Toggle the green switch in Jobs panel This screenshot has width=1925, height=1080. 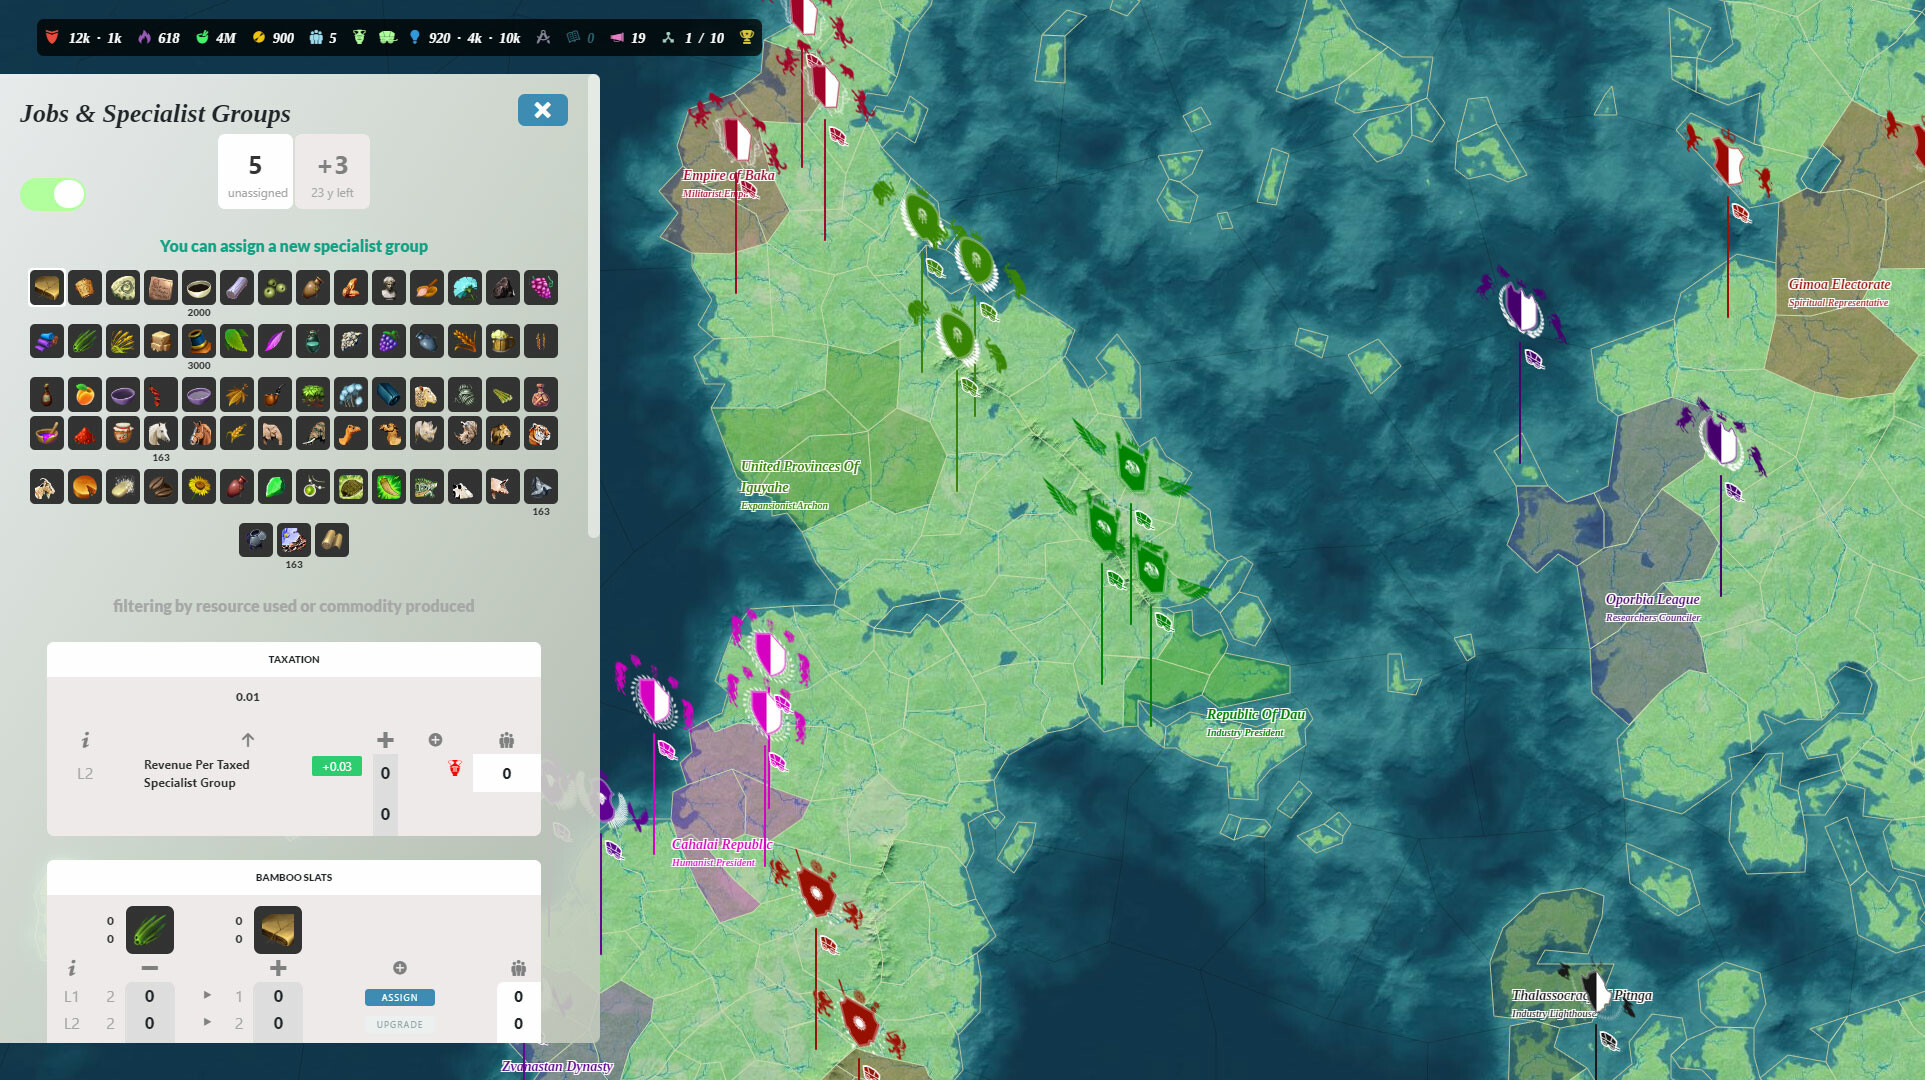53,194
